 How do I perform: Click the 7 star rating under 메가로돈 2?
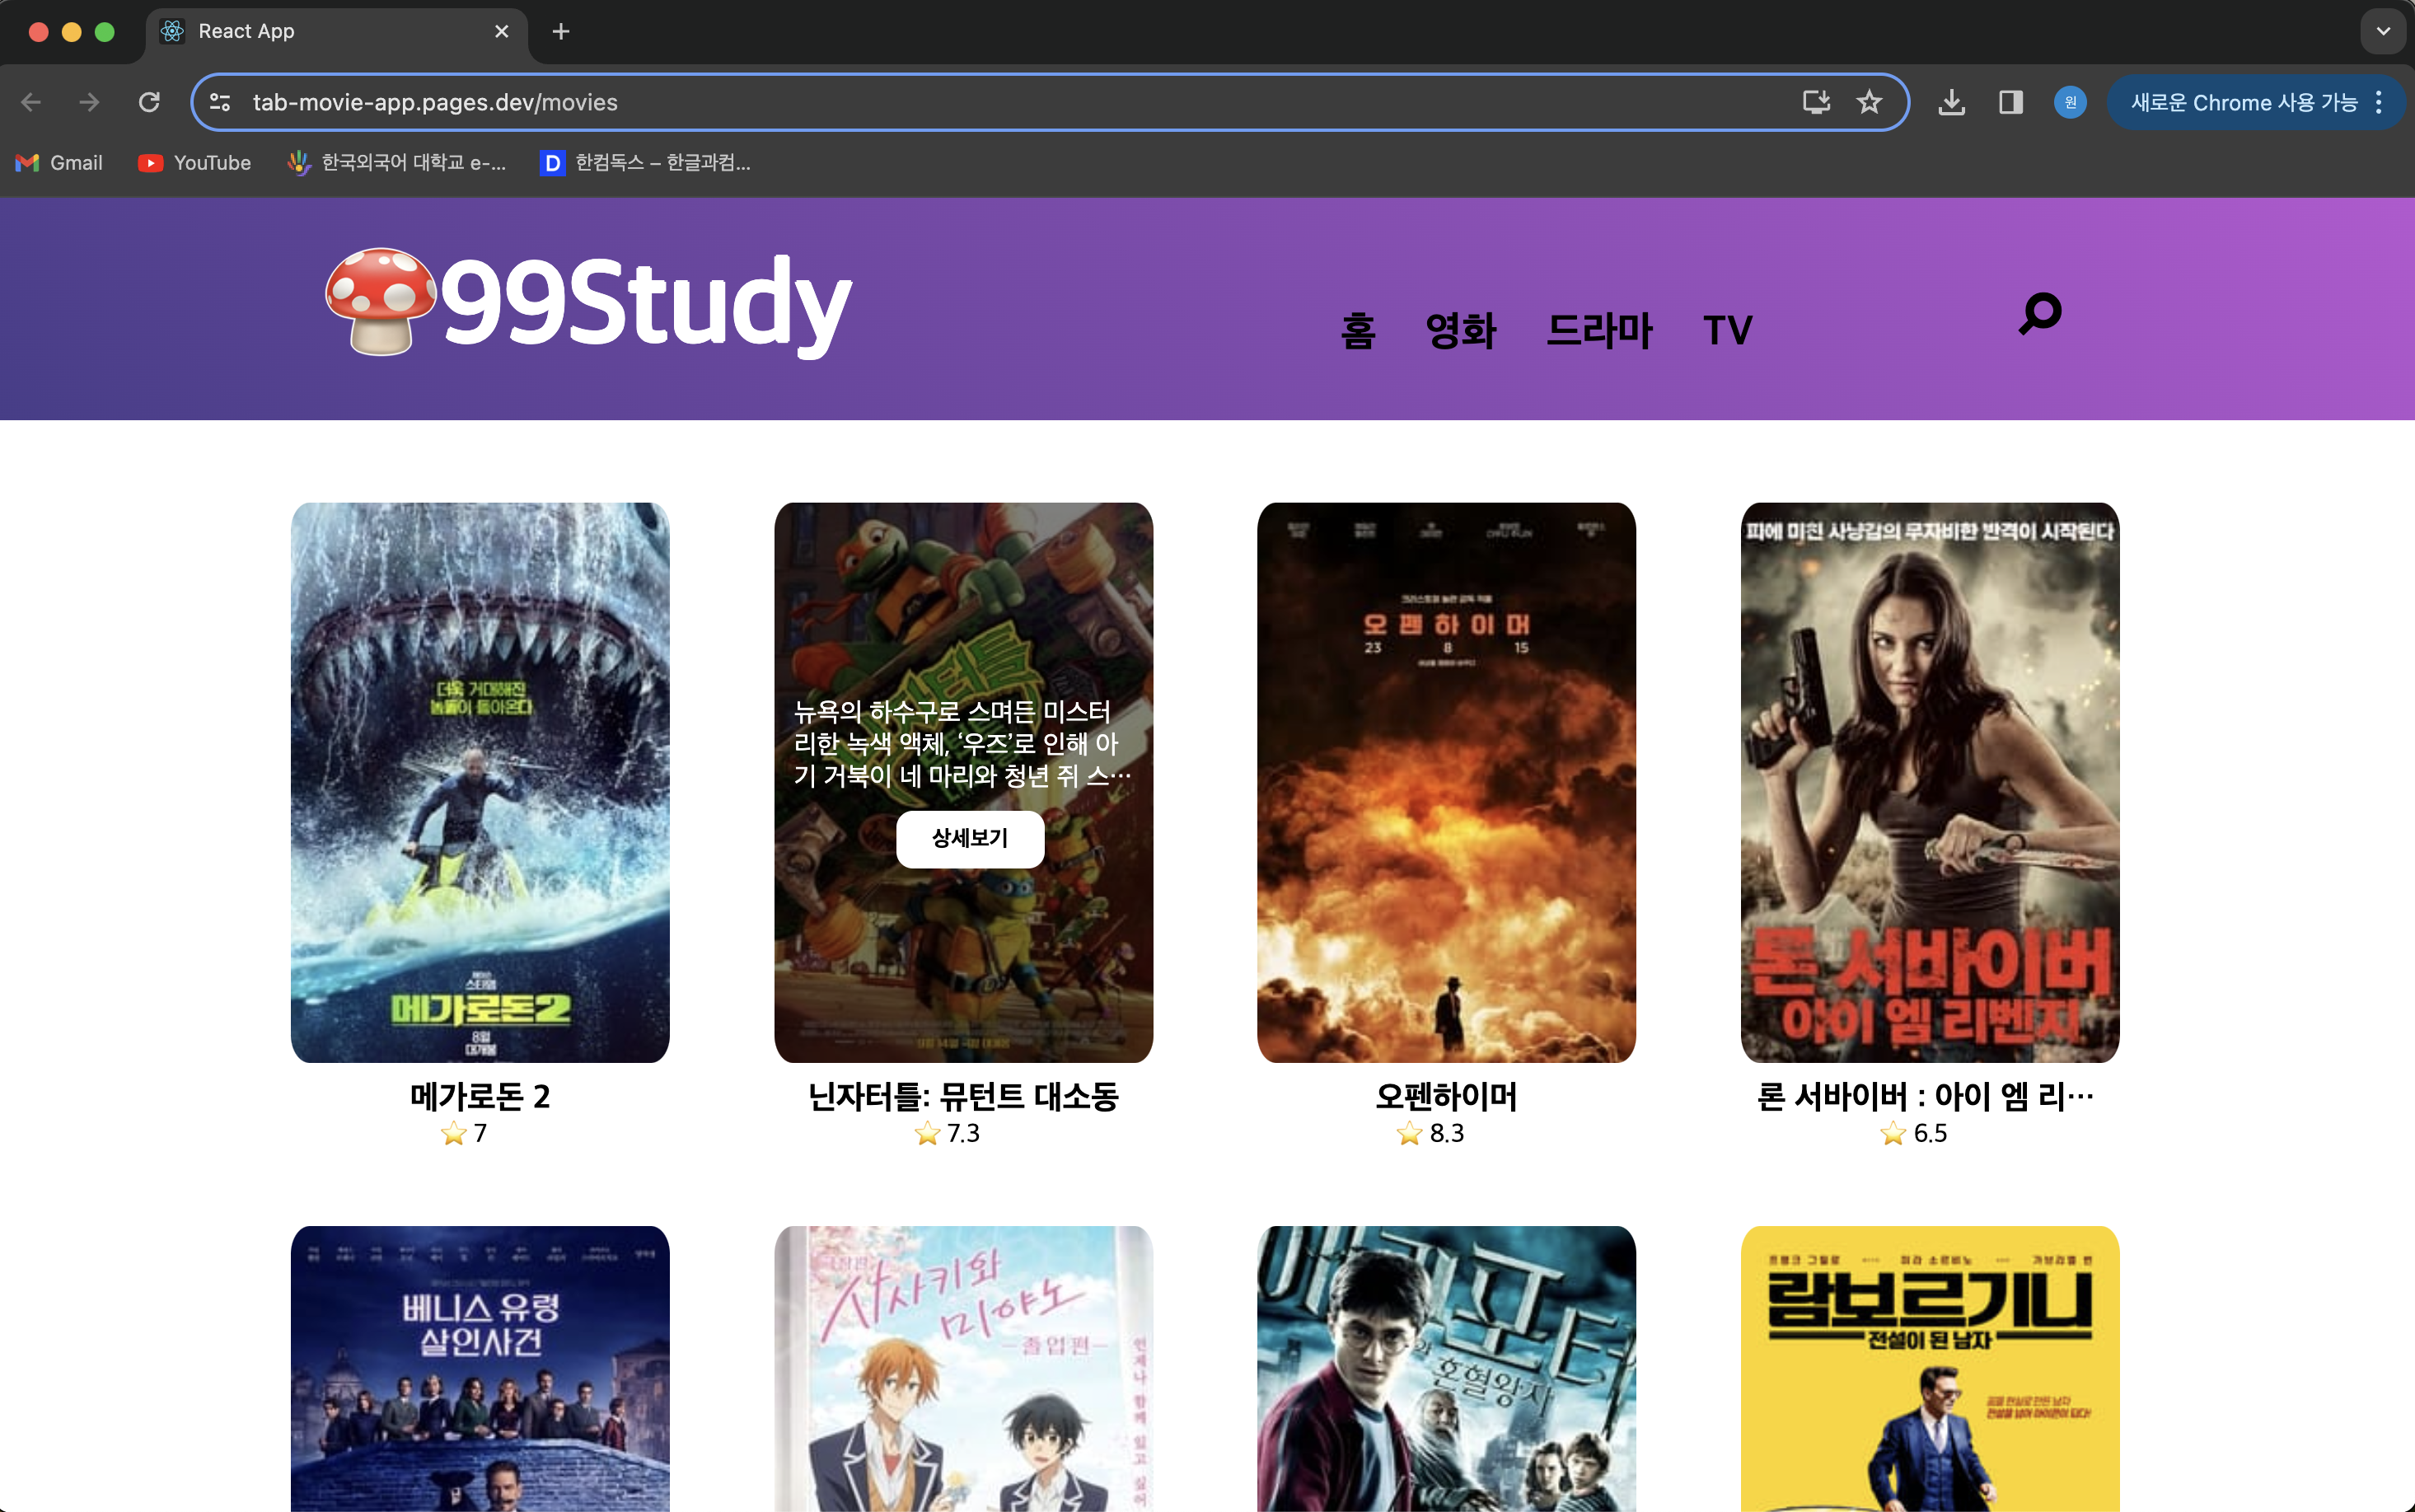pos(464,1133)
